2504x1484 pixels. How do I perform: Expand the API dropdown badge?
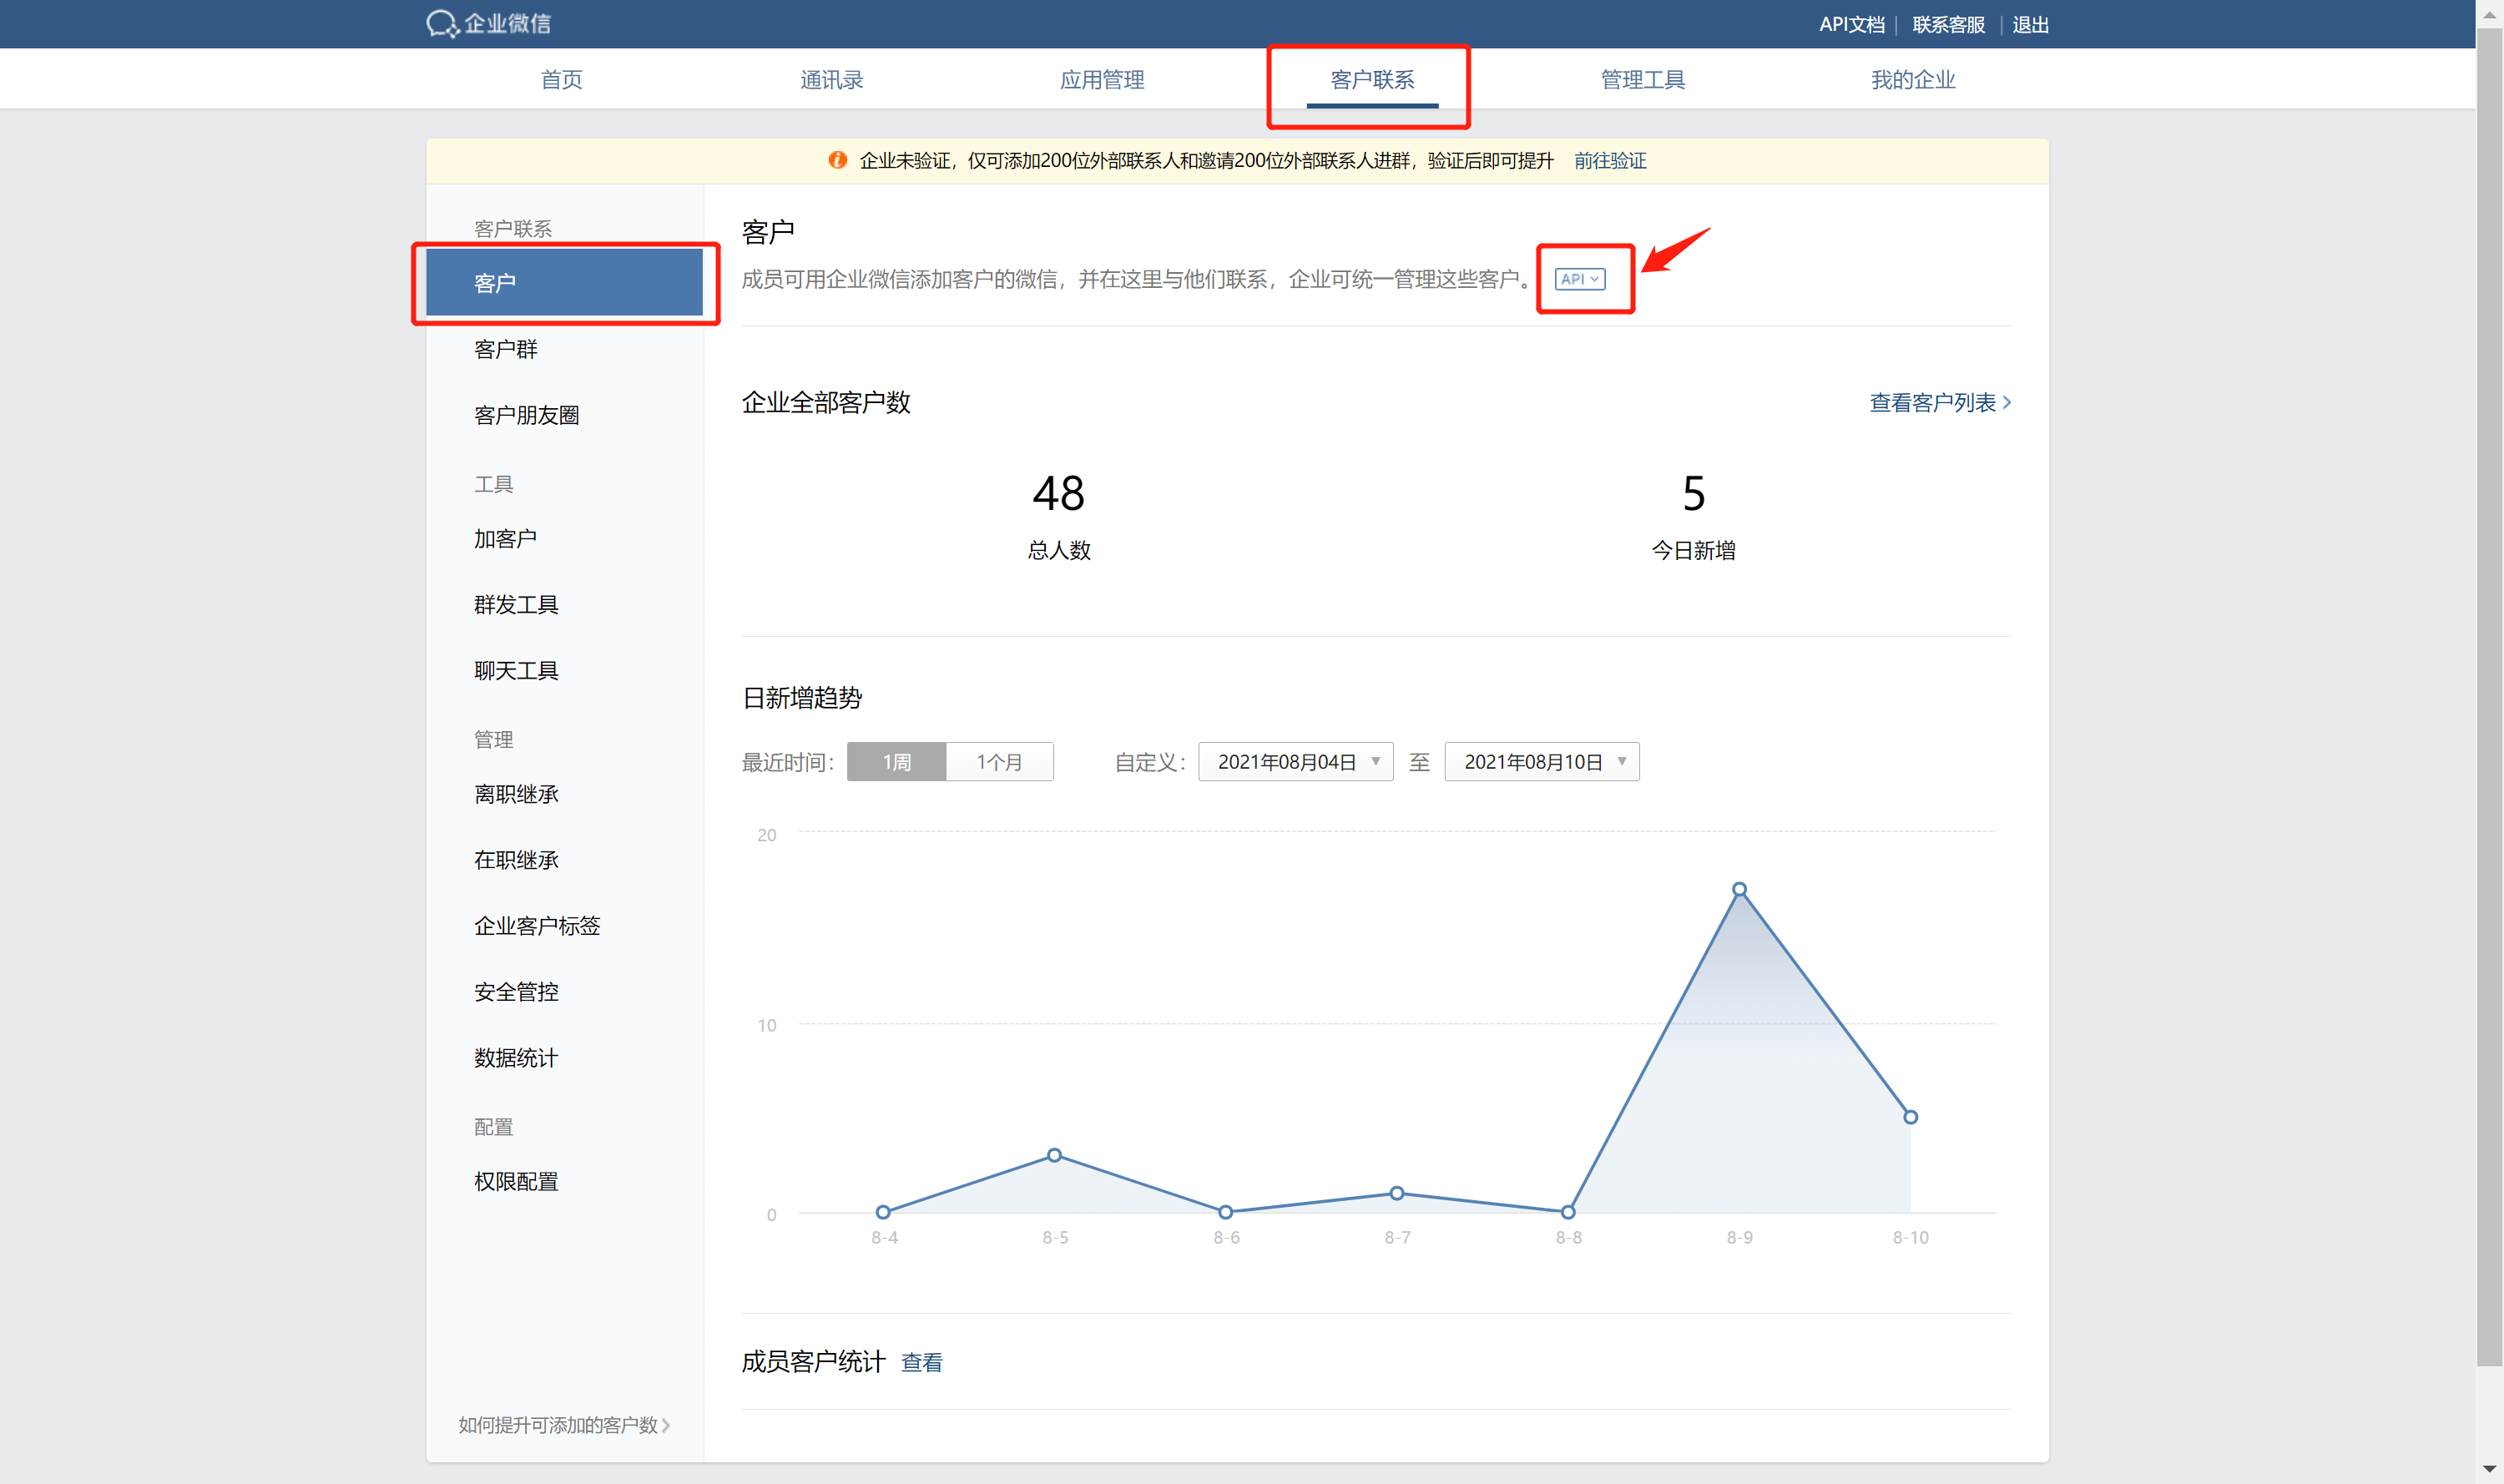(x=1580, y=279)
